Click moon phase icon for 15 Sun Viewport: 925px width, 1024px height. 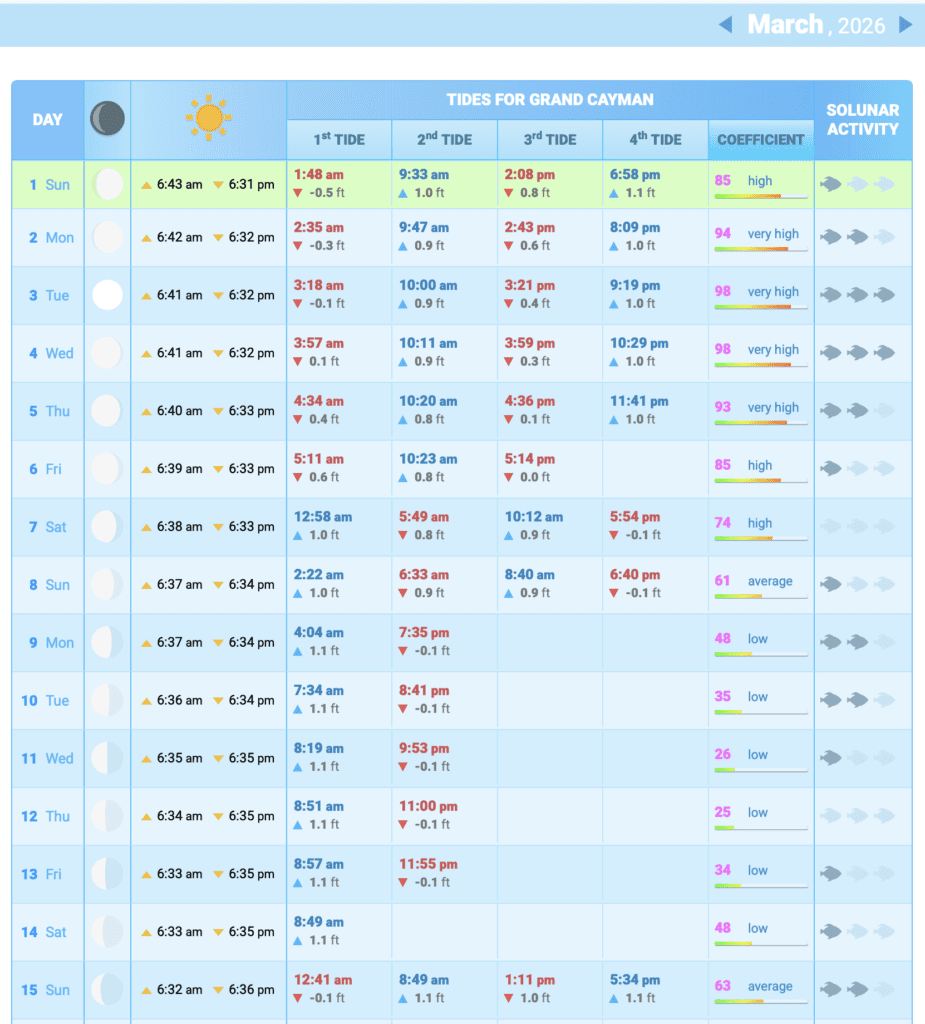(107, 990)
